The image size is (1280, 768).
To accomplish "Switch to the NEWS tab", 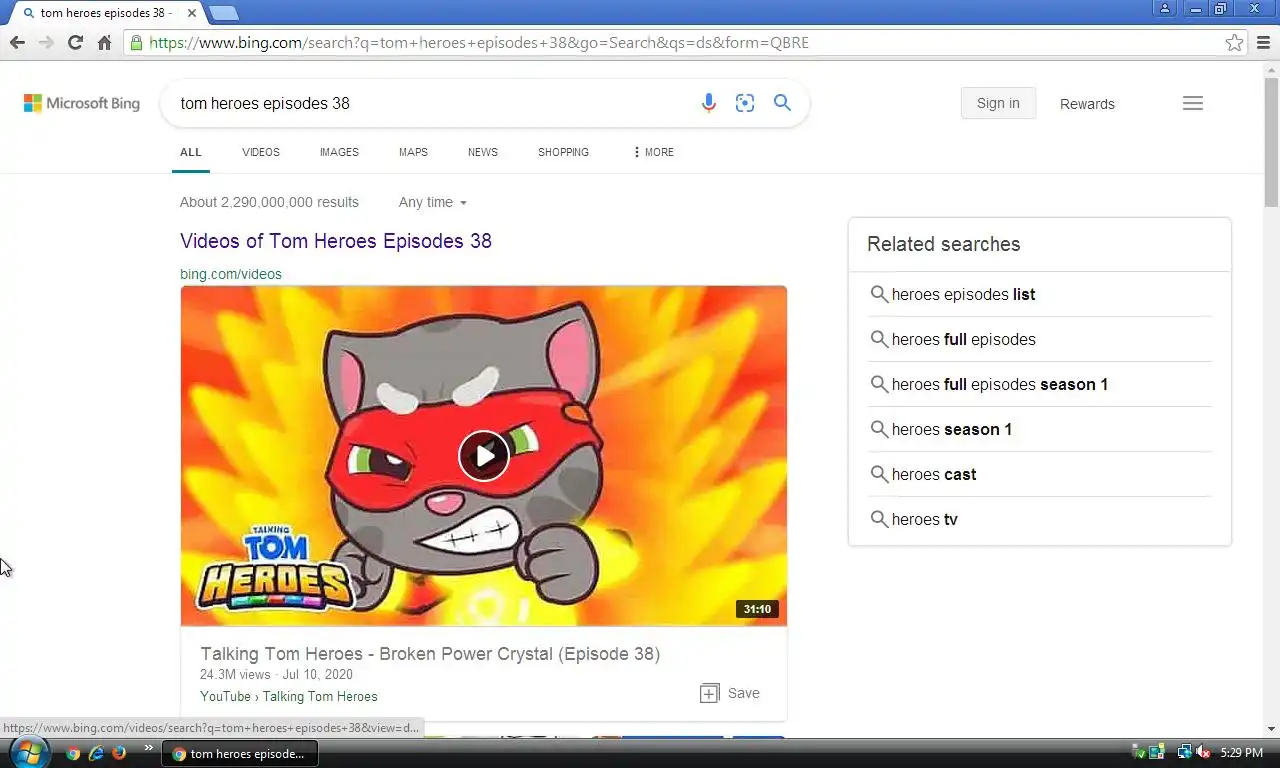I will [483, 152].
